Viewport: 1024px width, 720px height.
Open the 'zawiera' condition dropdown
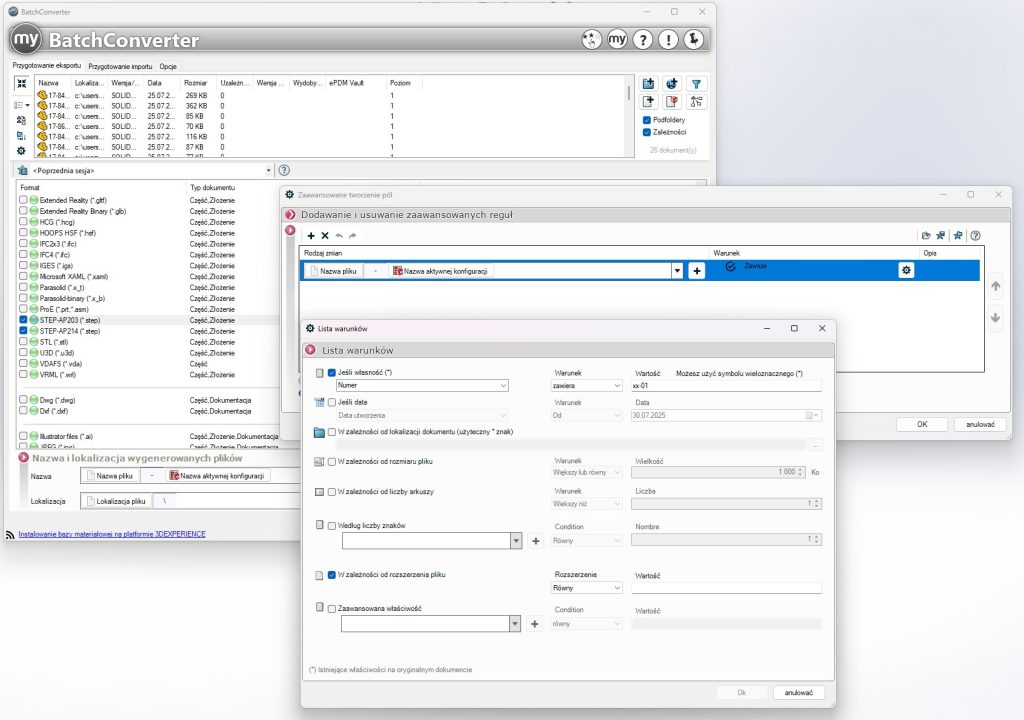pyautogui.click(x=586, y=386)
